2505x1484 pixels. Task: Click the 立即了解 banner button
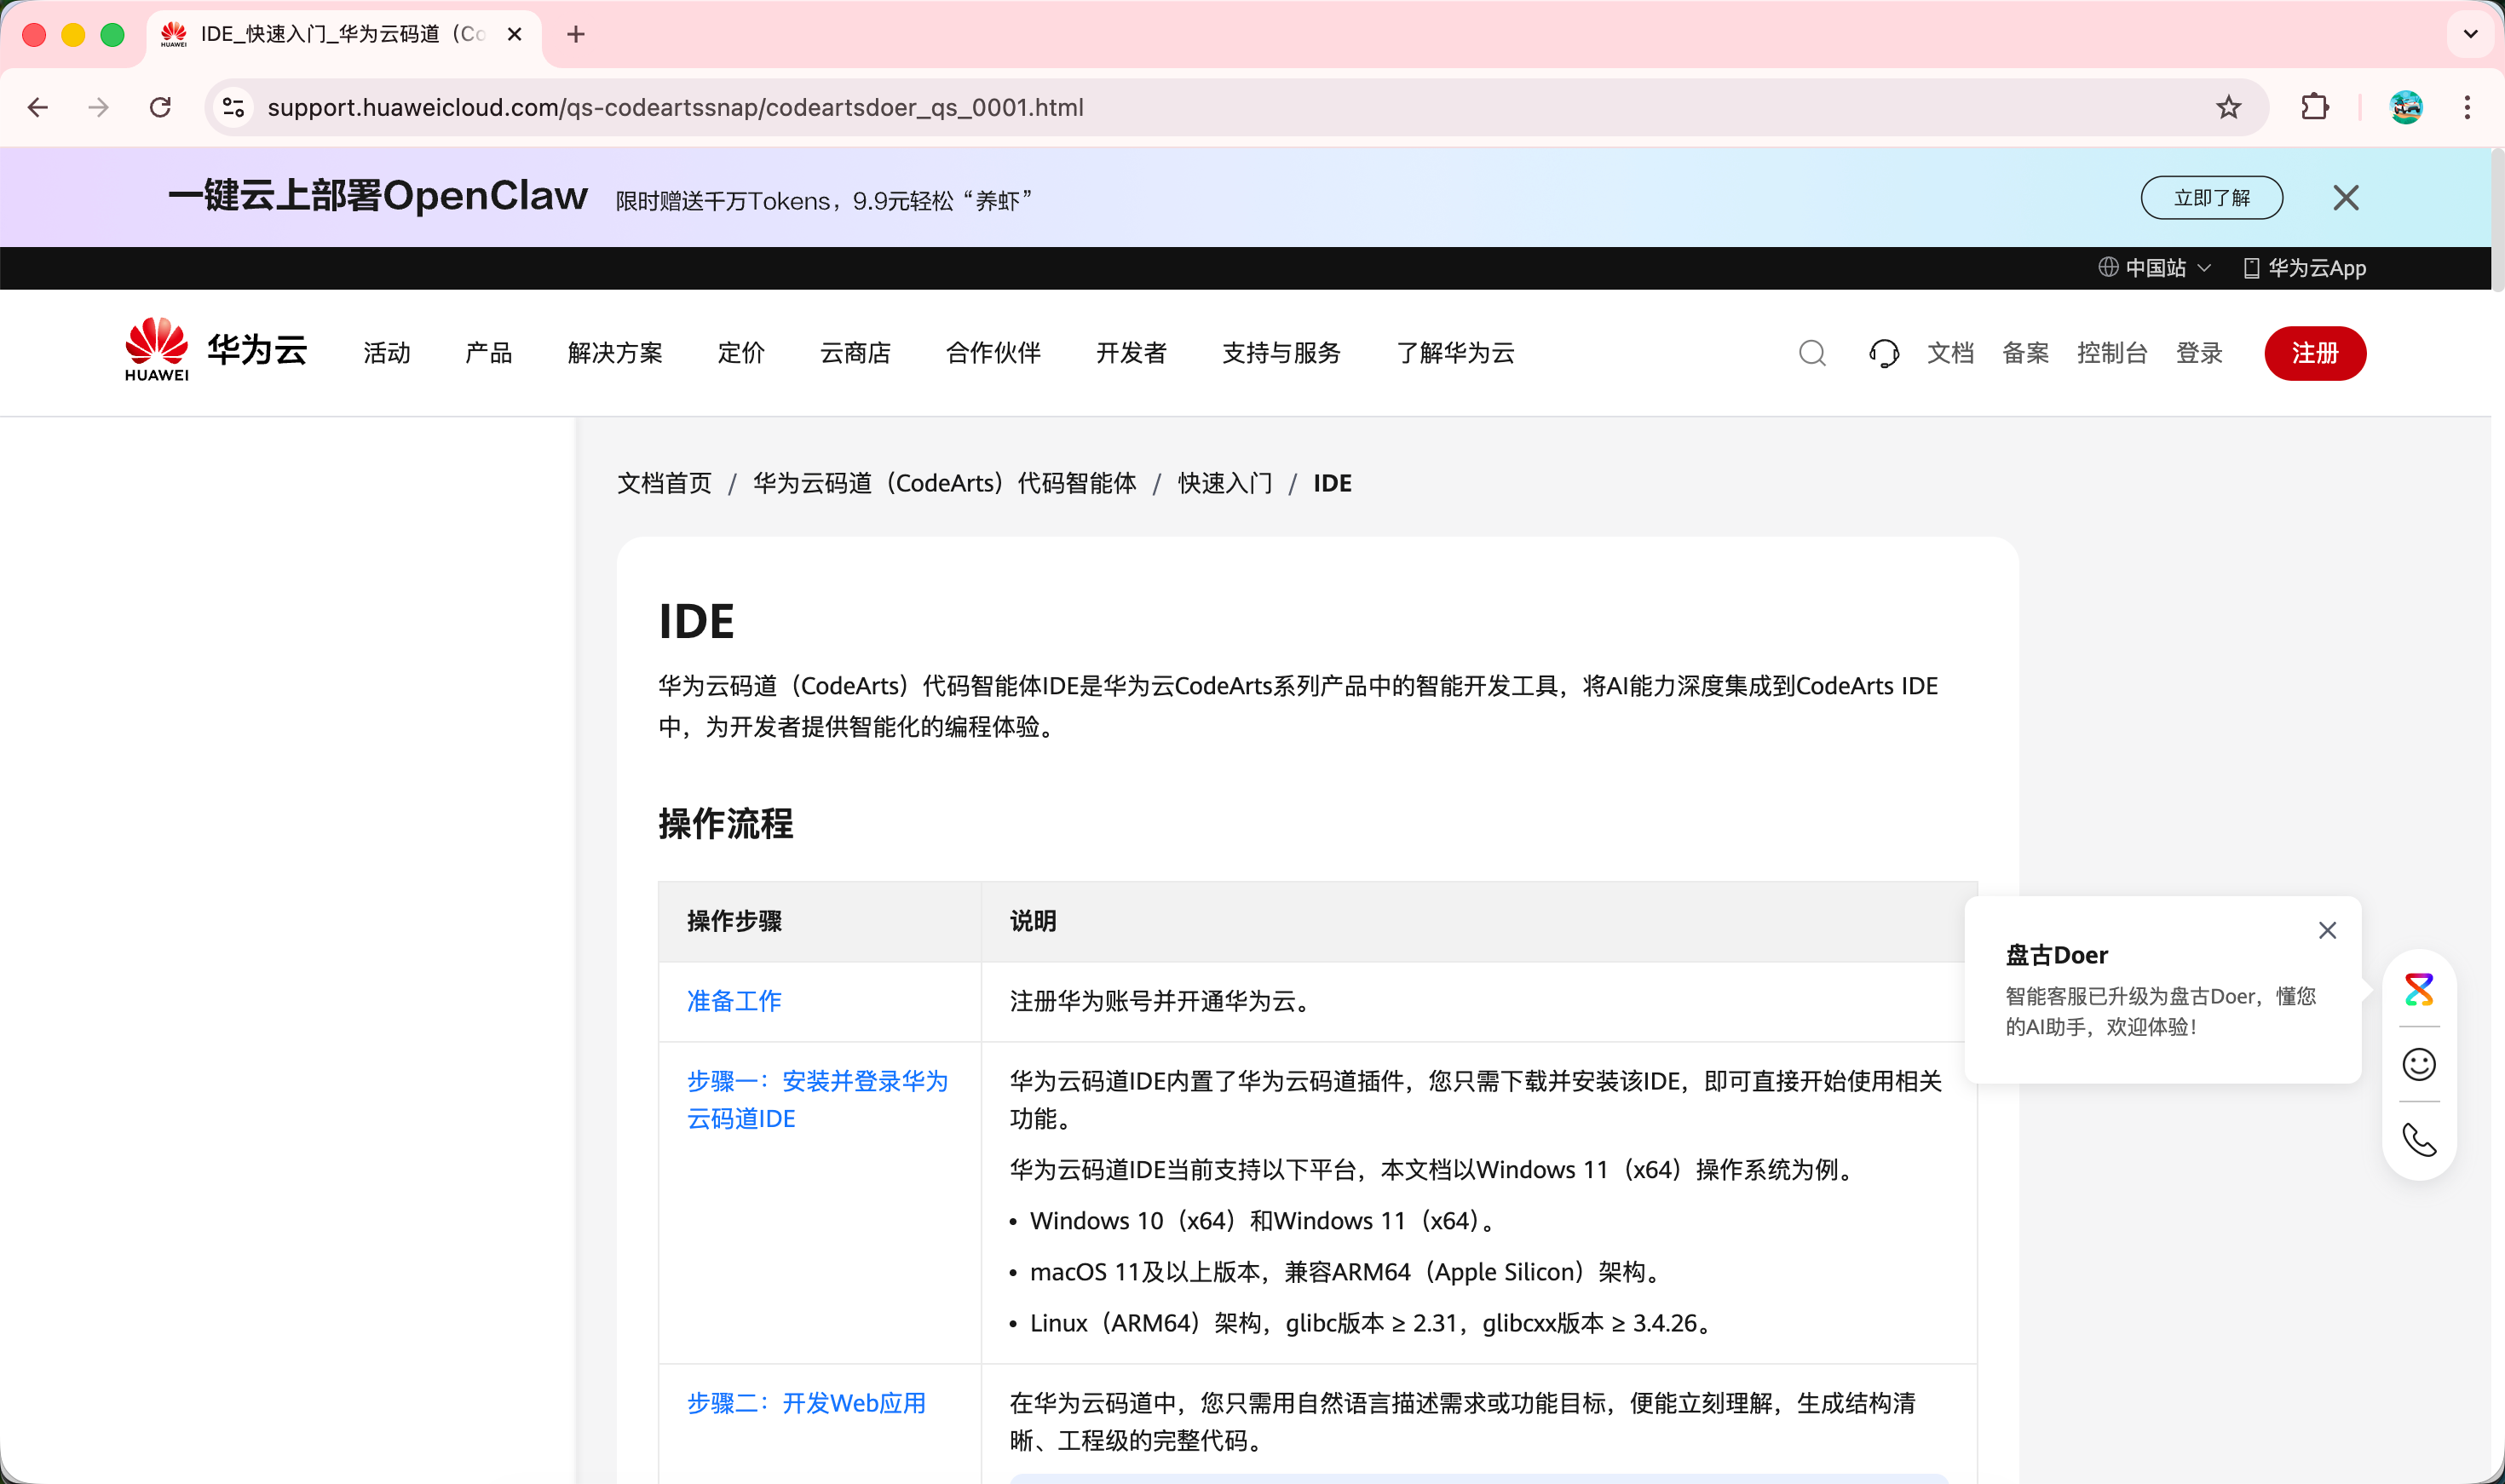click(x=2211, y=198)
